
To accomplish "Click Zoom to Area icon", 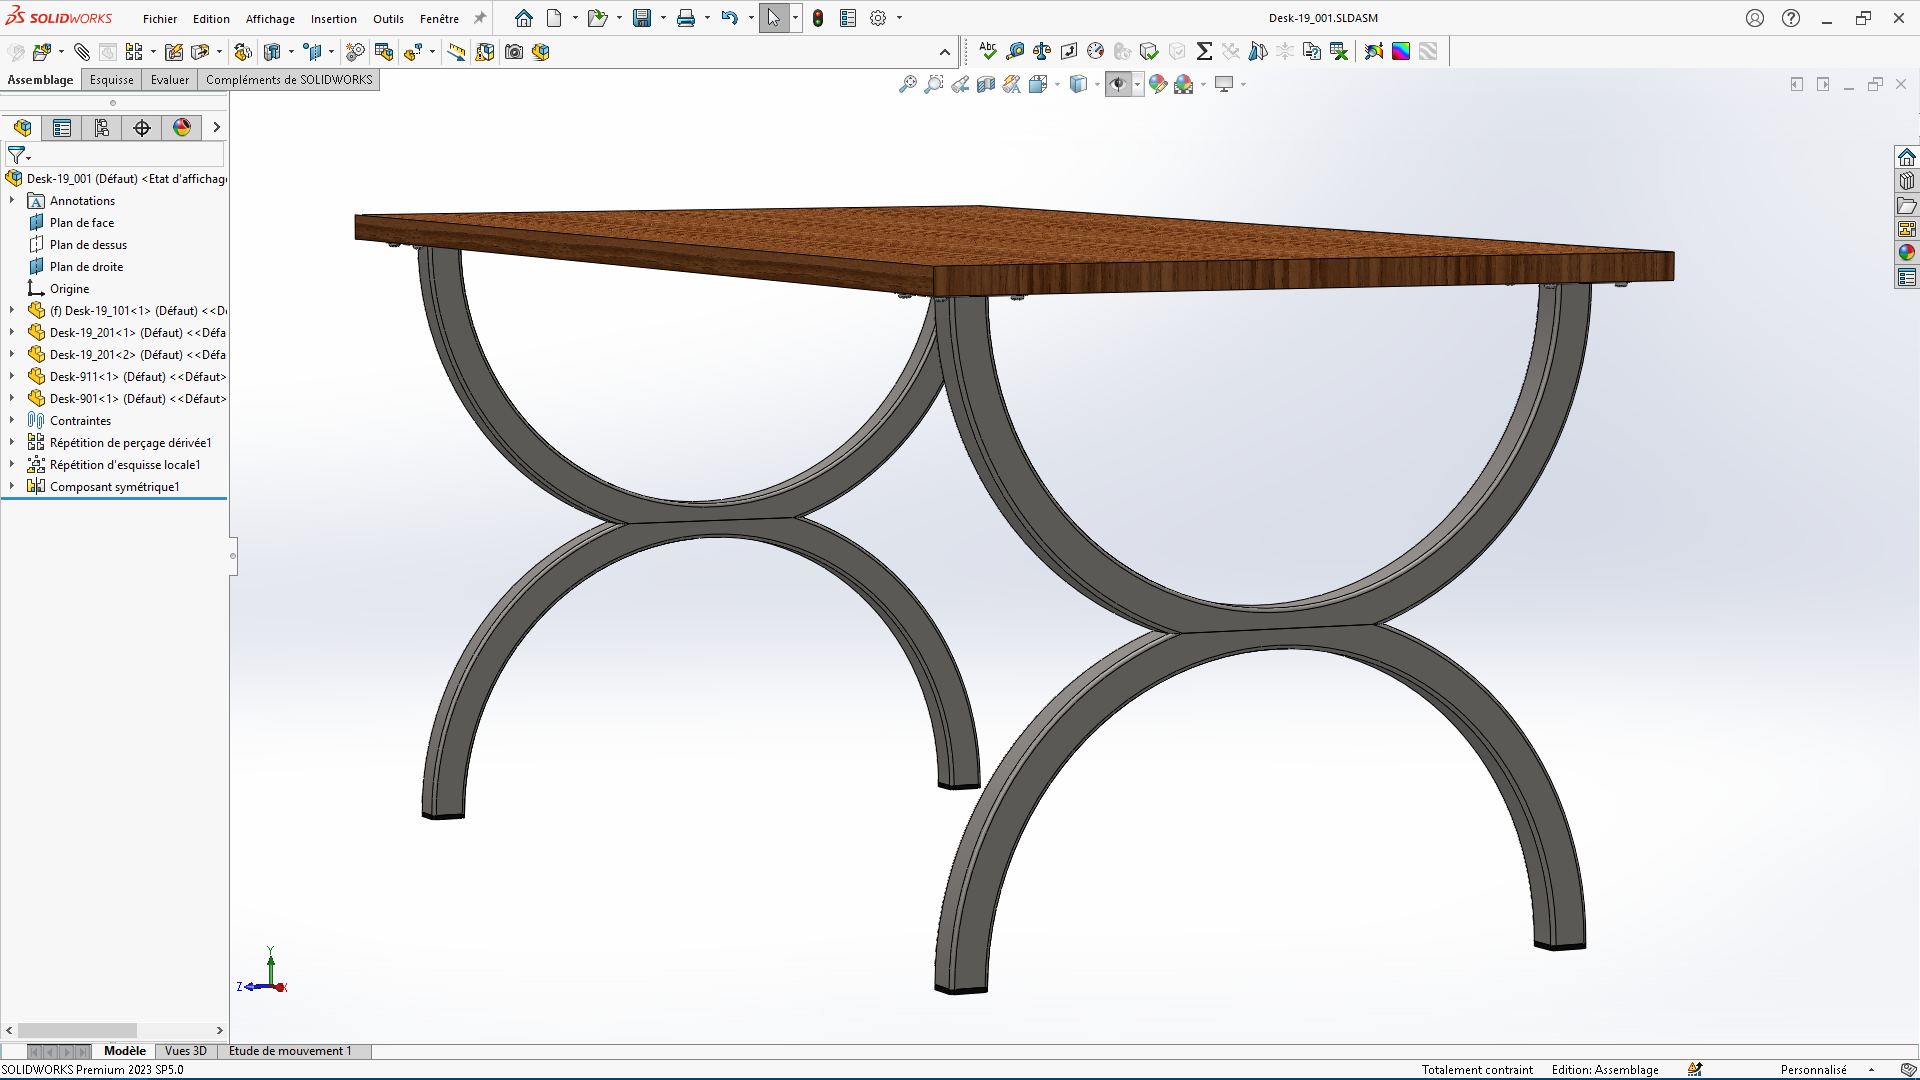I will click(x=934, y=85).
